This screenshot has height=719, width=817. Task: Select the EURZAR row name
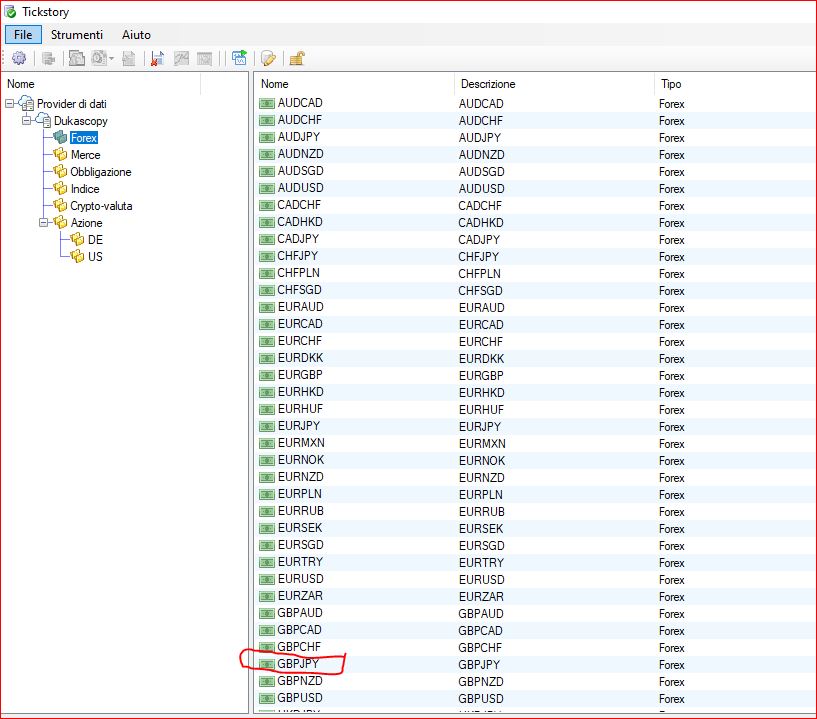click(x=300, y=596)
